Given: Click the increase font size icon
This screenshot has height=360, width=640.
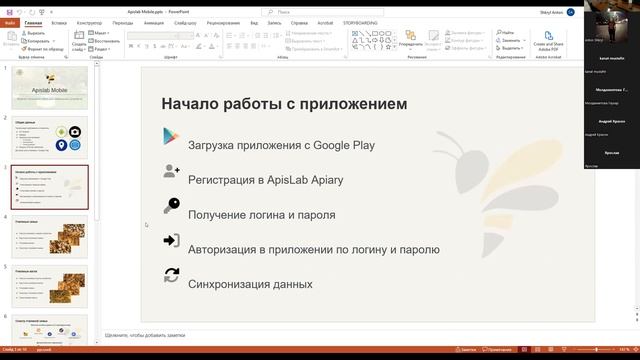Looking at the screenshot, I should (x=198, y=36).
